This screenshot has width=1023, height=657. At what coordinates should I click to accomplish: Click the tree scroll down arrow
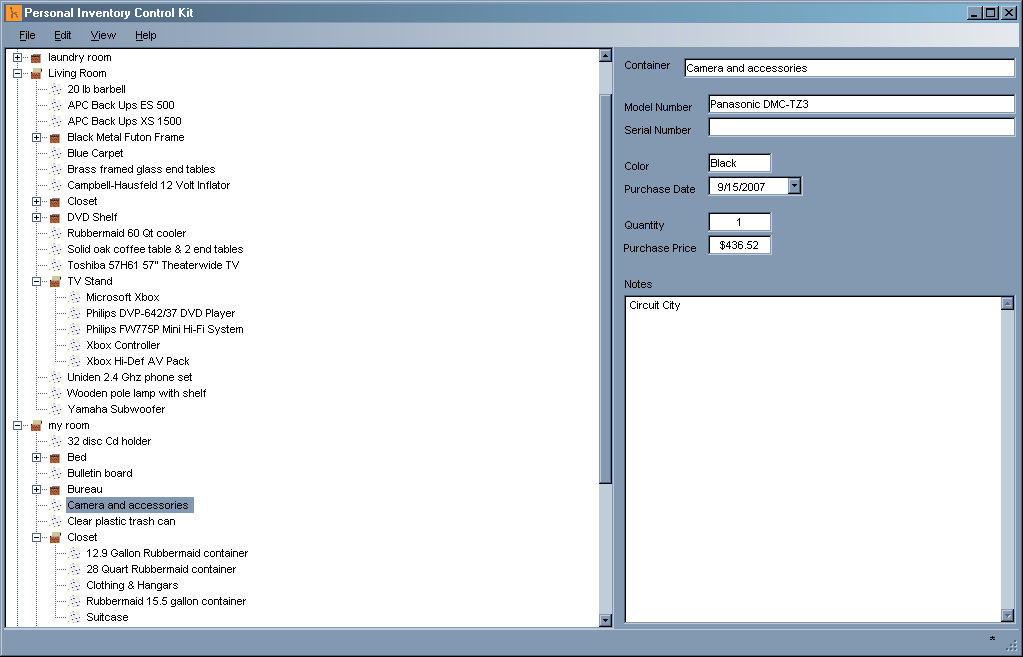[605, 620]
